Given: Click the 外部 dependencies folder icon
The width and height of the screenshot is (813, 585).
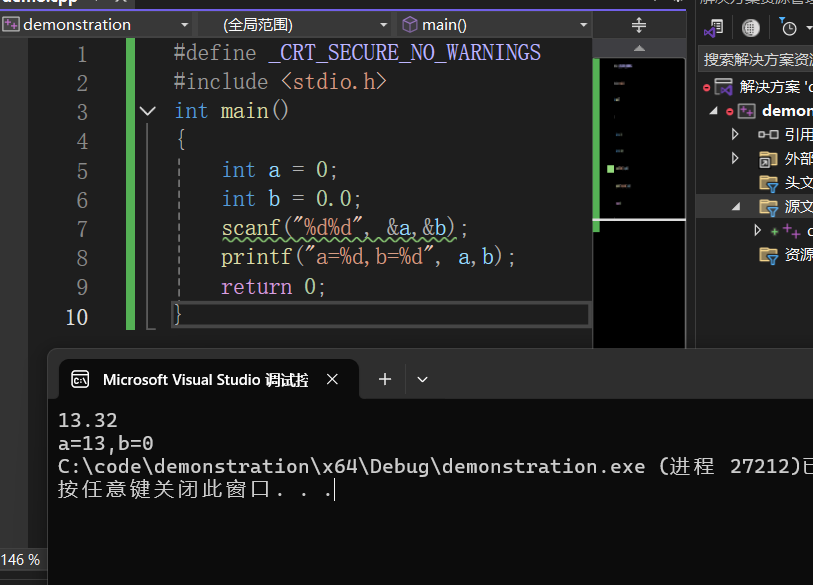Looking at the screenshot, I should 768,159.
